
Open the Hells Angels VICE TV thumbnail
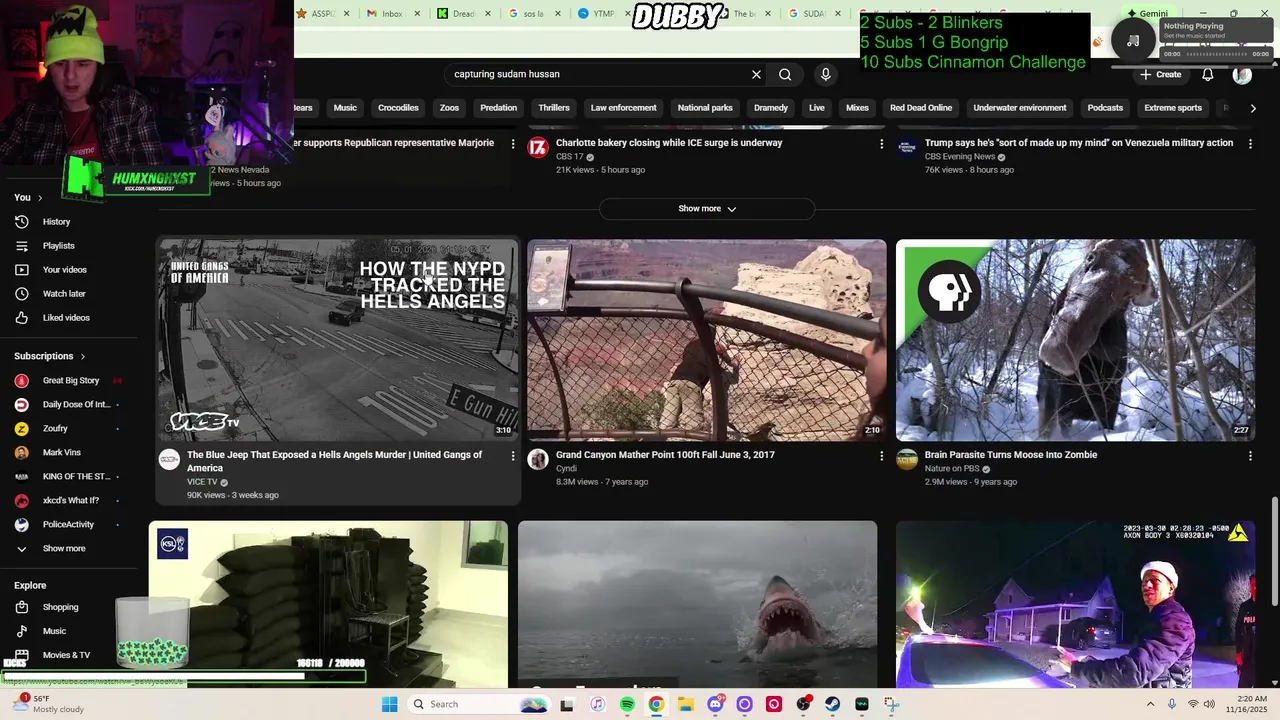(338, 340)
